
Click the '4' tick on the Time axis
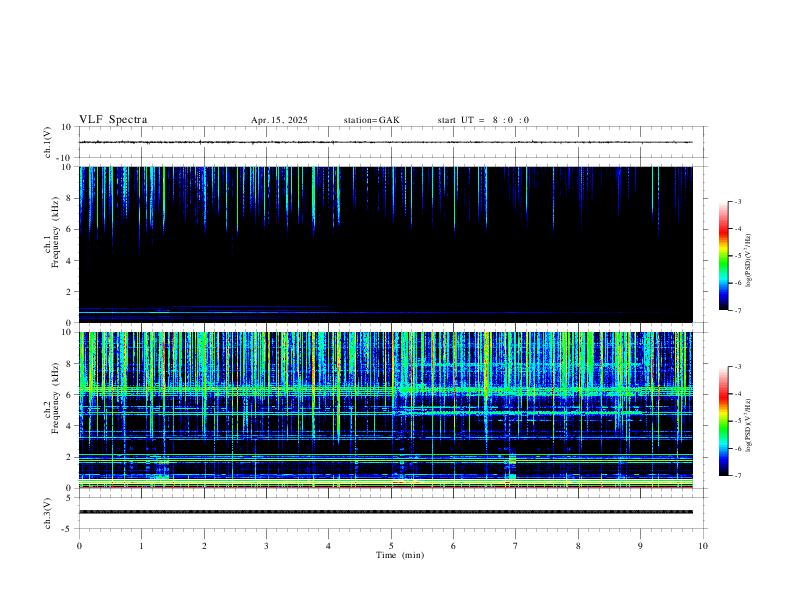click(x=329, y=546)
